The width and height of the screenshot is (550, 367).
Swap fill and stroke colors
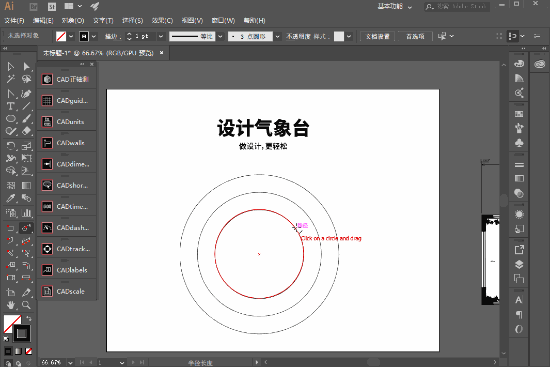pos(29,319)
